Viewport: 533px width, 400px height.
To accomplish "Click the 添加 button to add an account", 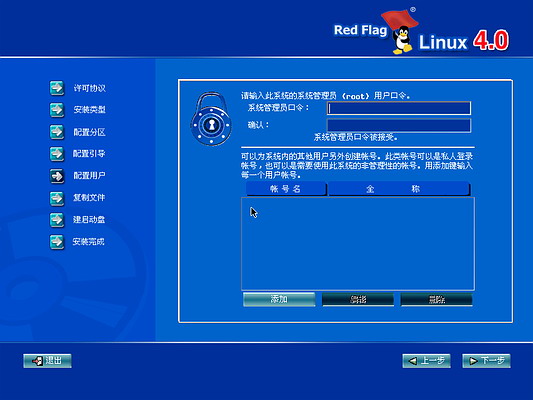I will (x=279, y=299).
